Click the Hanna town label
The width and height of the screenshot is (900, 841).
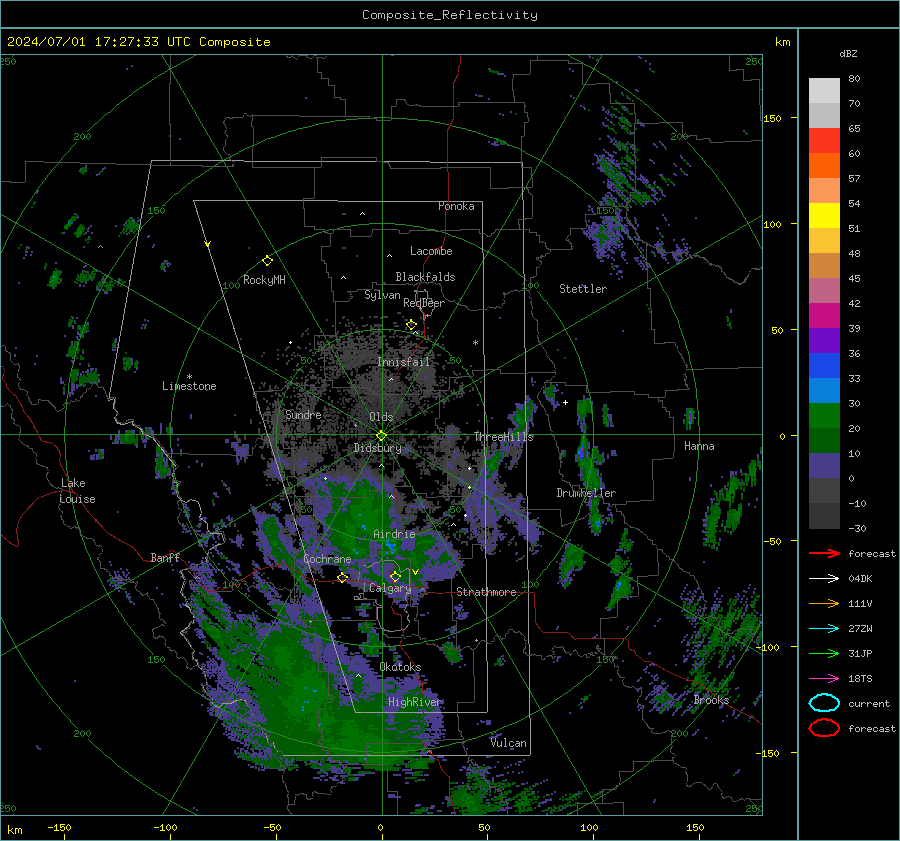point(699,446)
